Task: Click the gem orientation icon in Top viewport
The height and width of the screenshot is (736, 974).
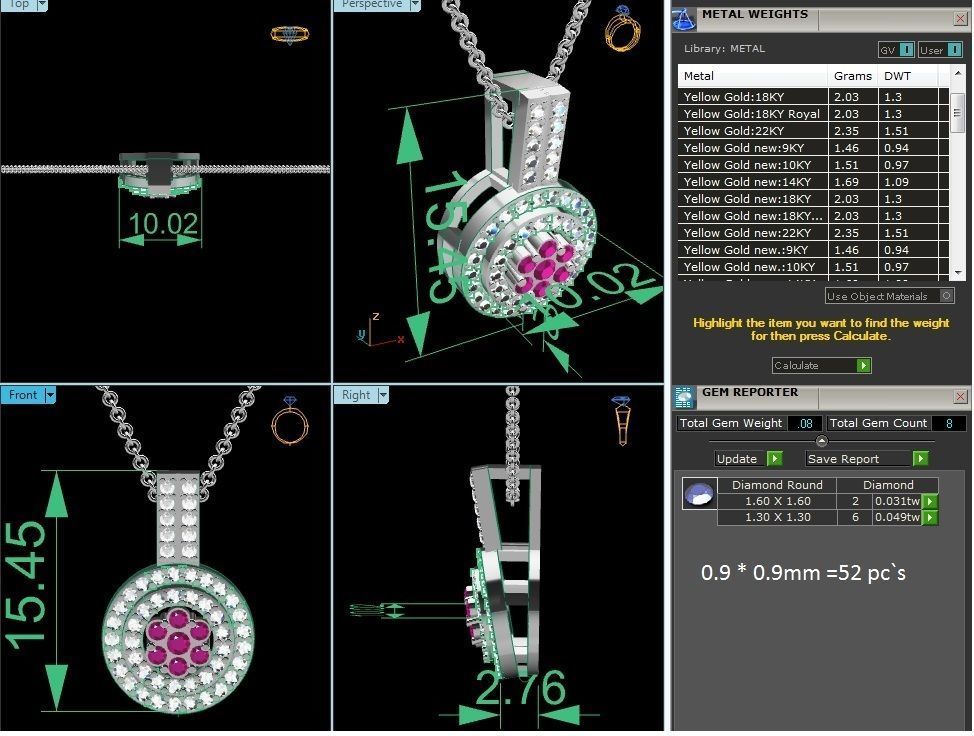Action: (x=289, y=35)
